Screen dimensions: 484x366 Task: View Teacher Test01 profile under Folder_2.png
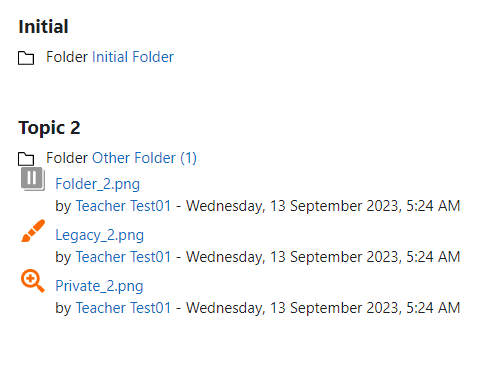click(x=123, y=206)
